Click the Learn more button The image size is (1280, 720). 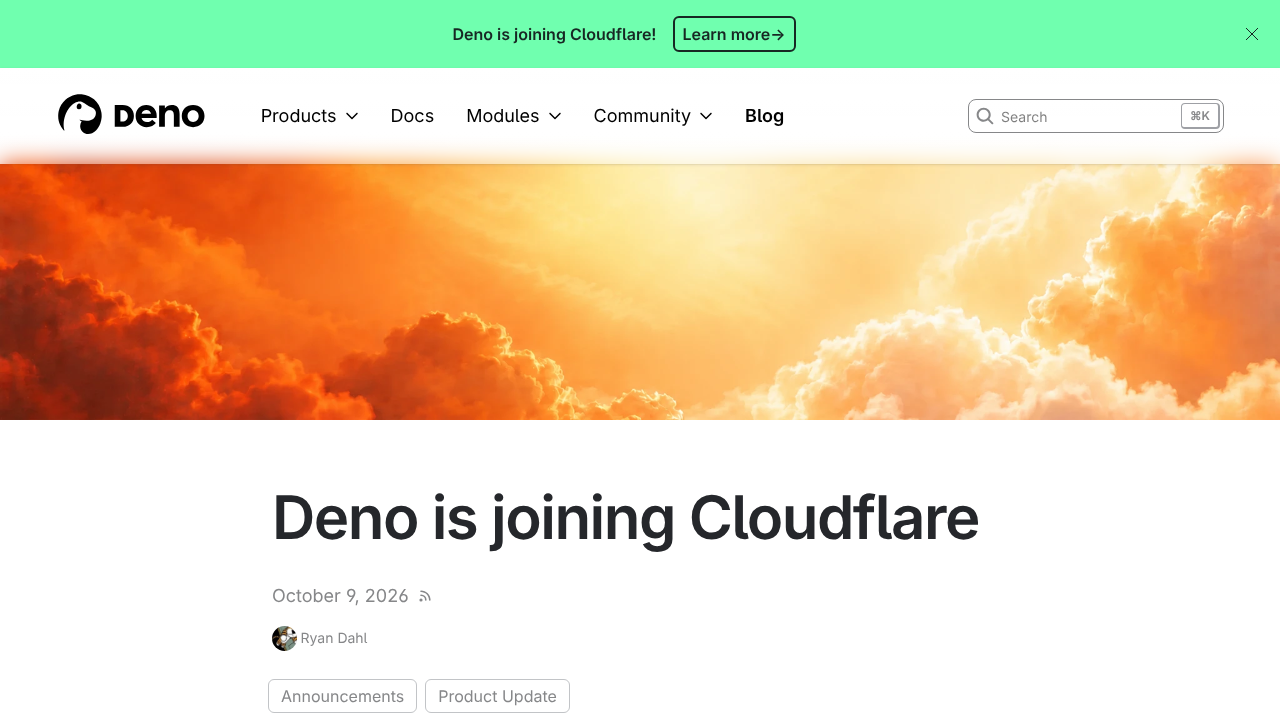(x=734, y=34)
